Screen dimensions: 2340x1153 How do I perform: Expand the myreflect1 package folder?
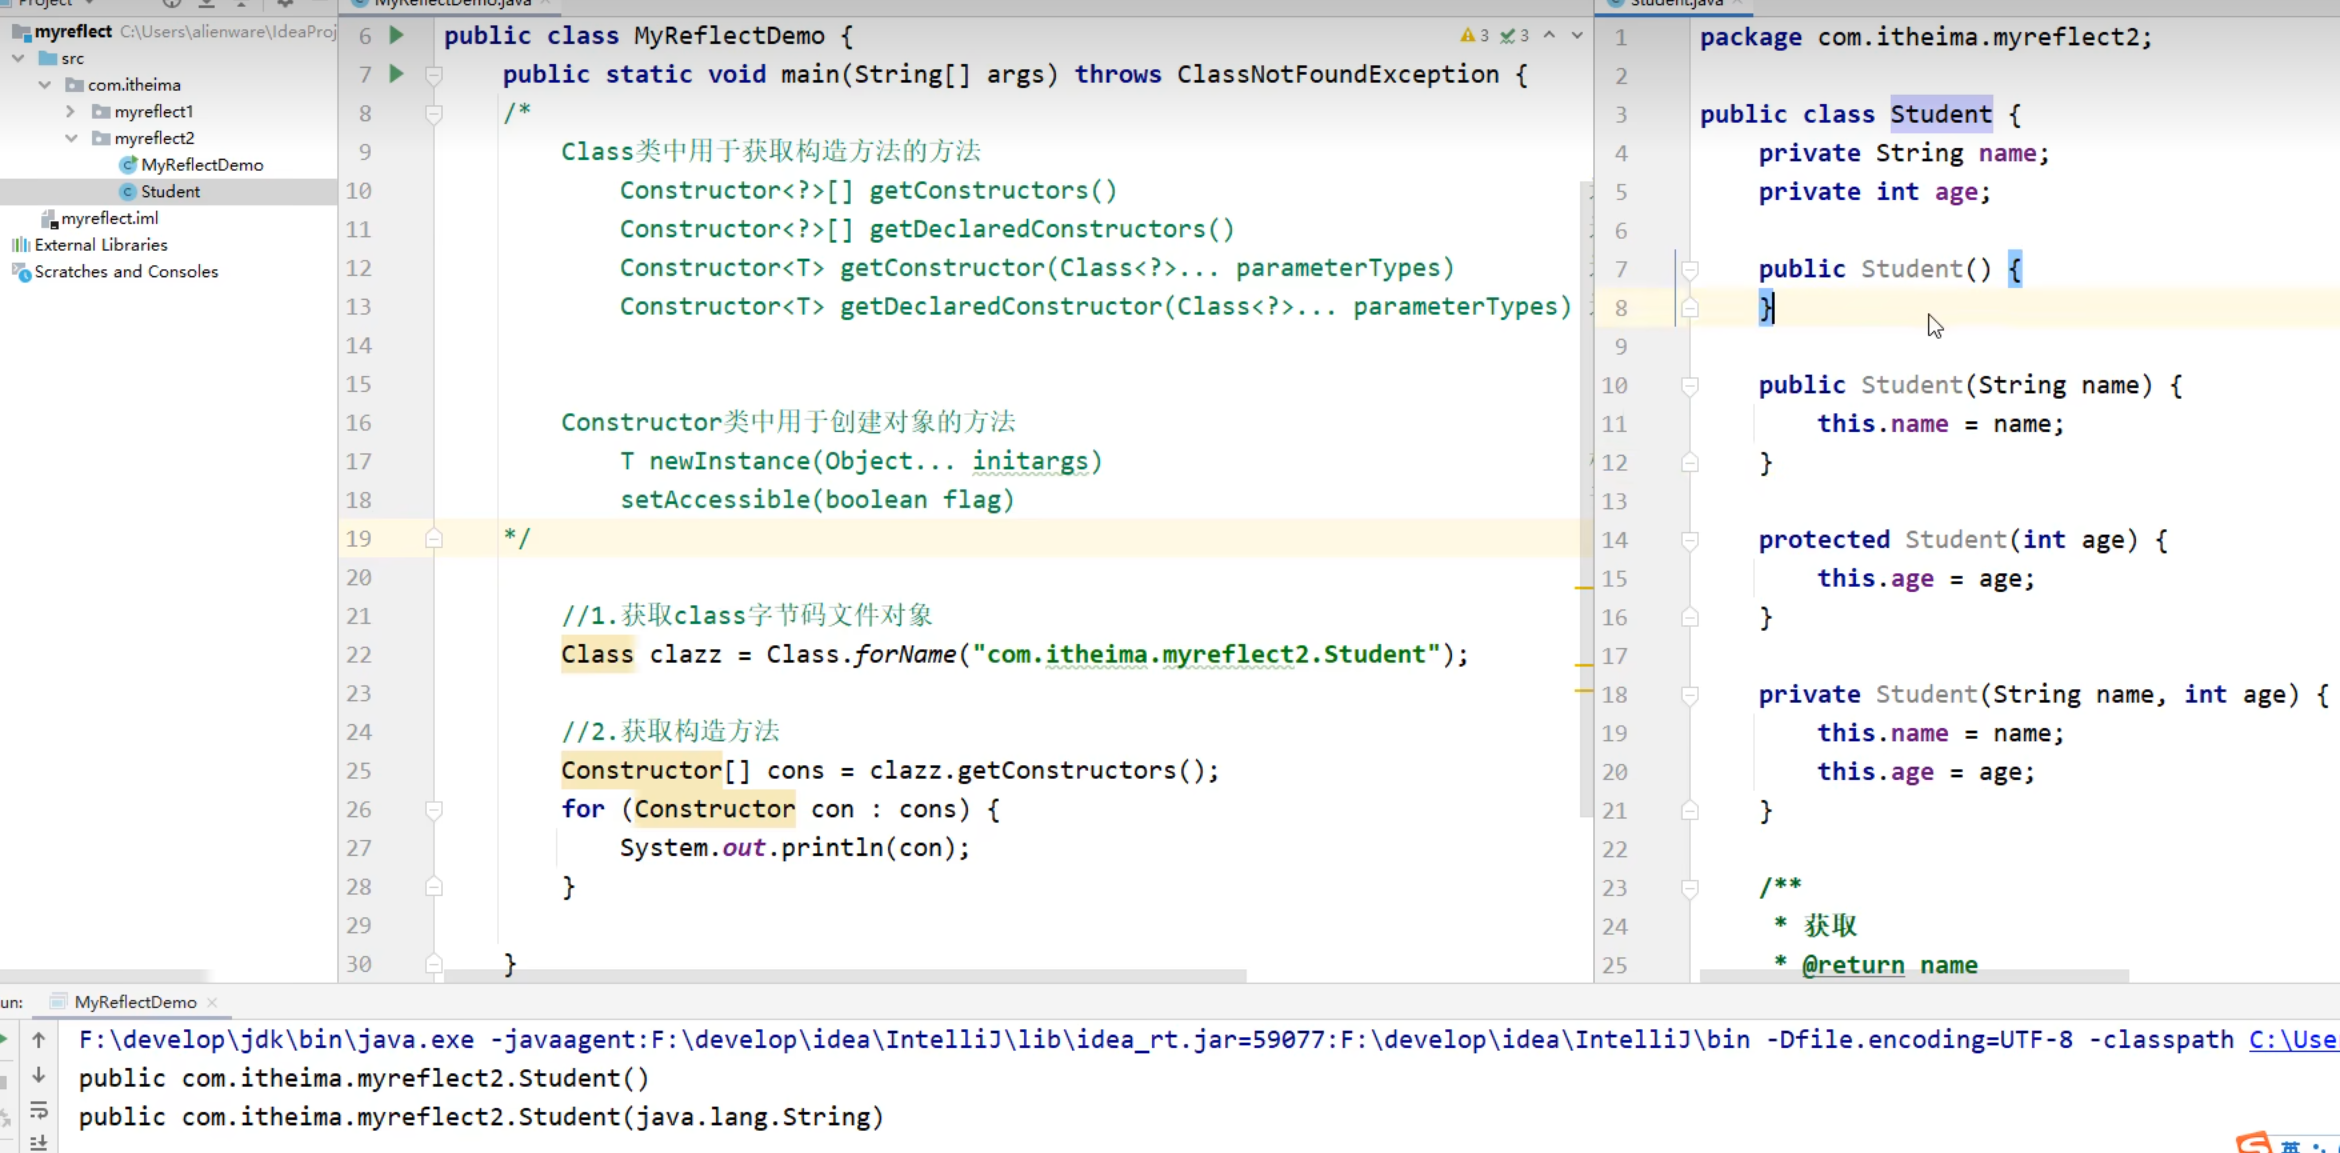pyautogui.click(x=71, y=111)
